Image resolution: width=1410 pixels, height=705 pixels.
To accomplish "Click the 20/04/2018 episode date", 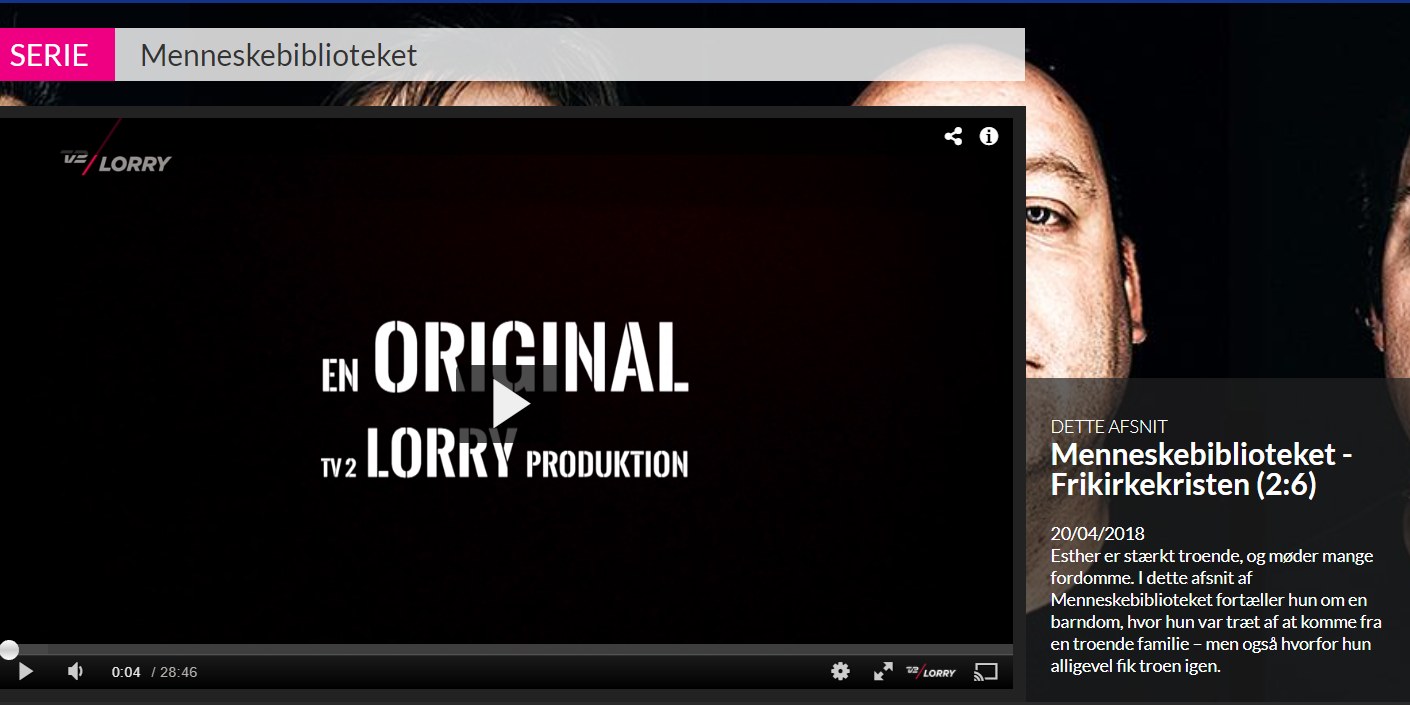I will 1097,533.
